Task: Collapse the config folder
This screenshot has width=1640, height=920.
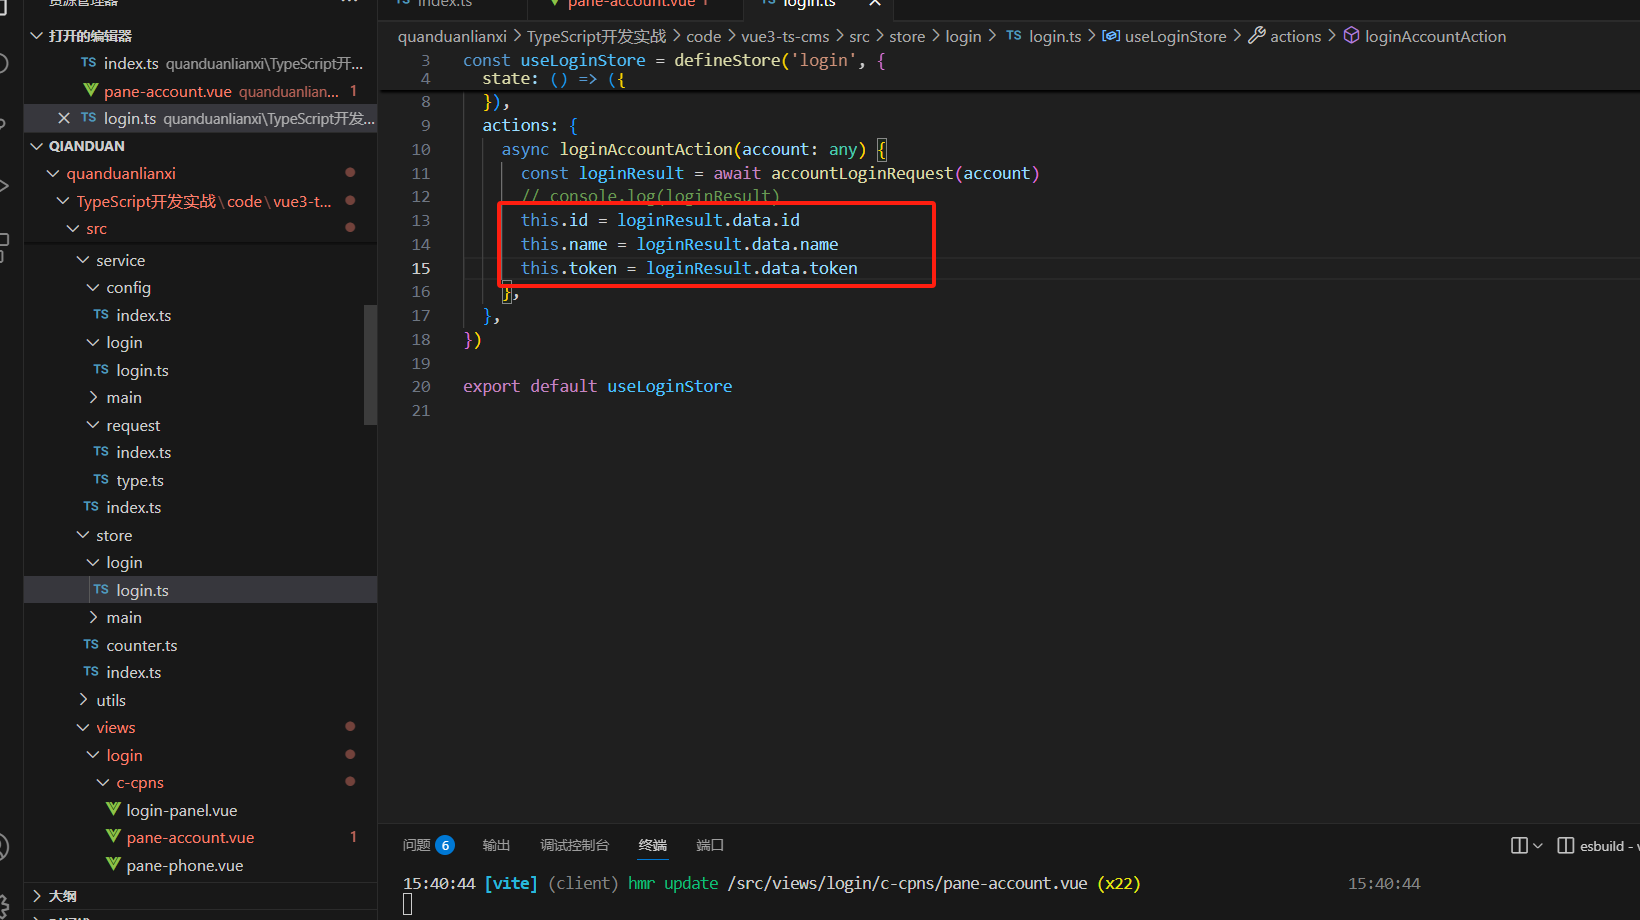Action: click(x=93, y=288)
